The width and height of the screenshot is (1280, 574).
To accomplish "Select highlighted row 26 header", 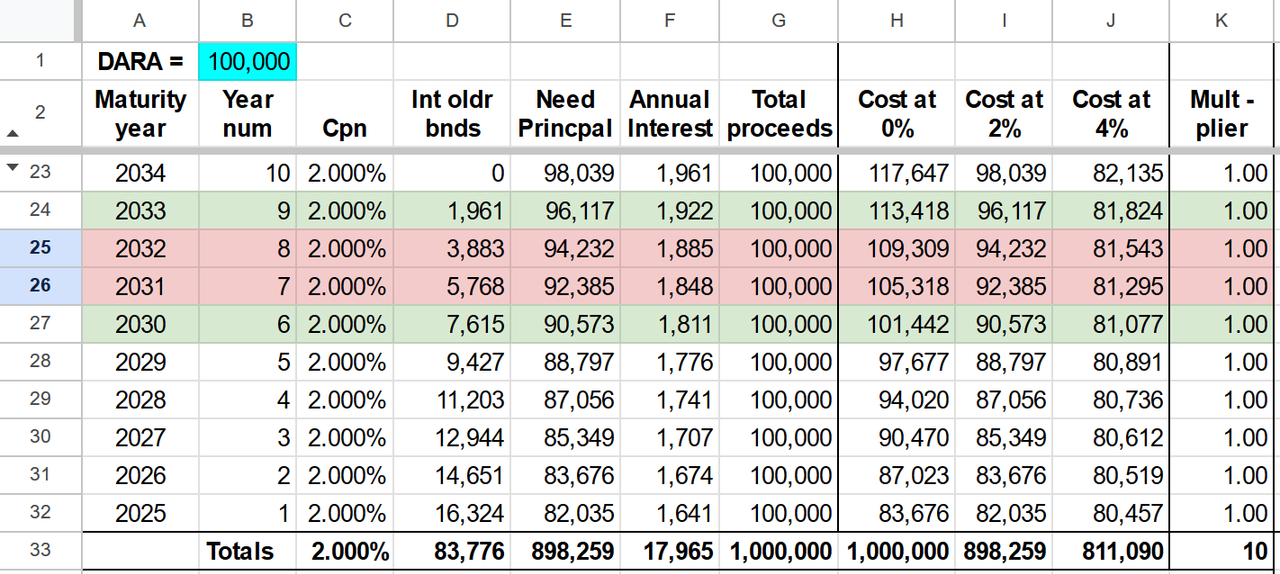I will click(40, 286).
